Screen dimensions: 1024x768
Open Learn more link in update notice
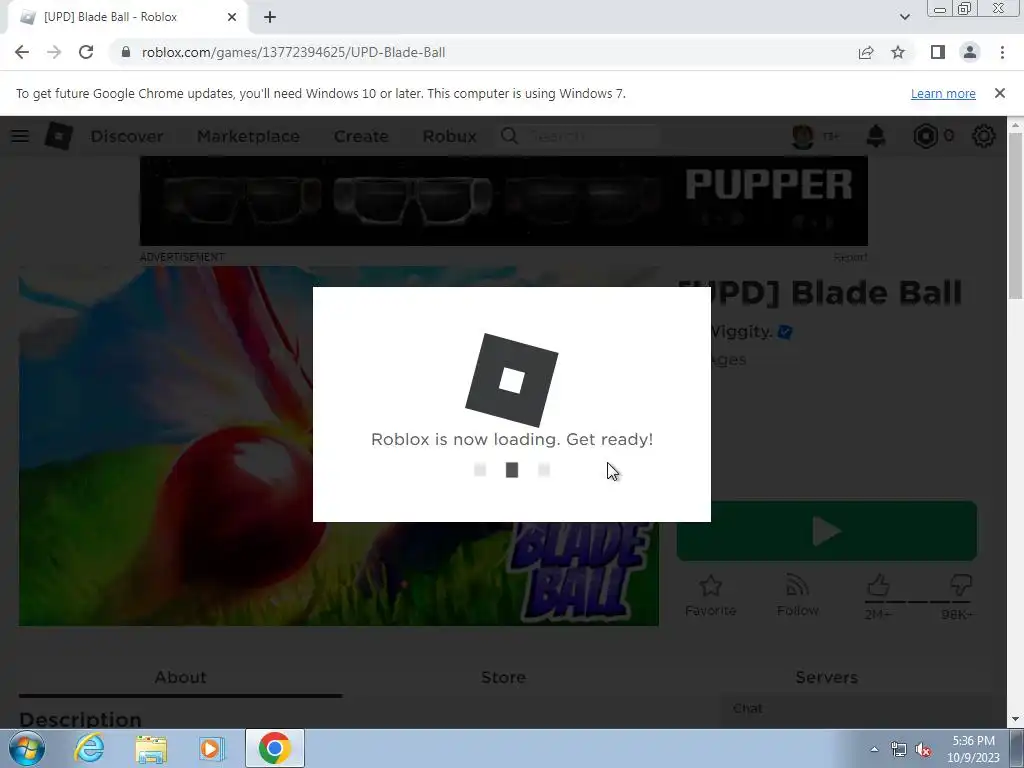(x=943, y=93)
